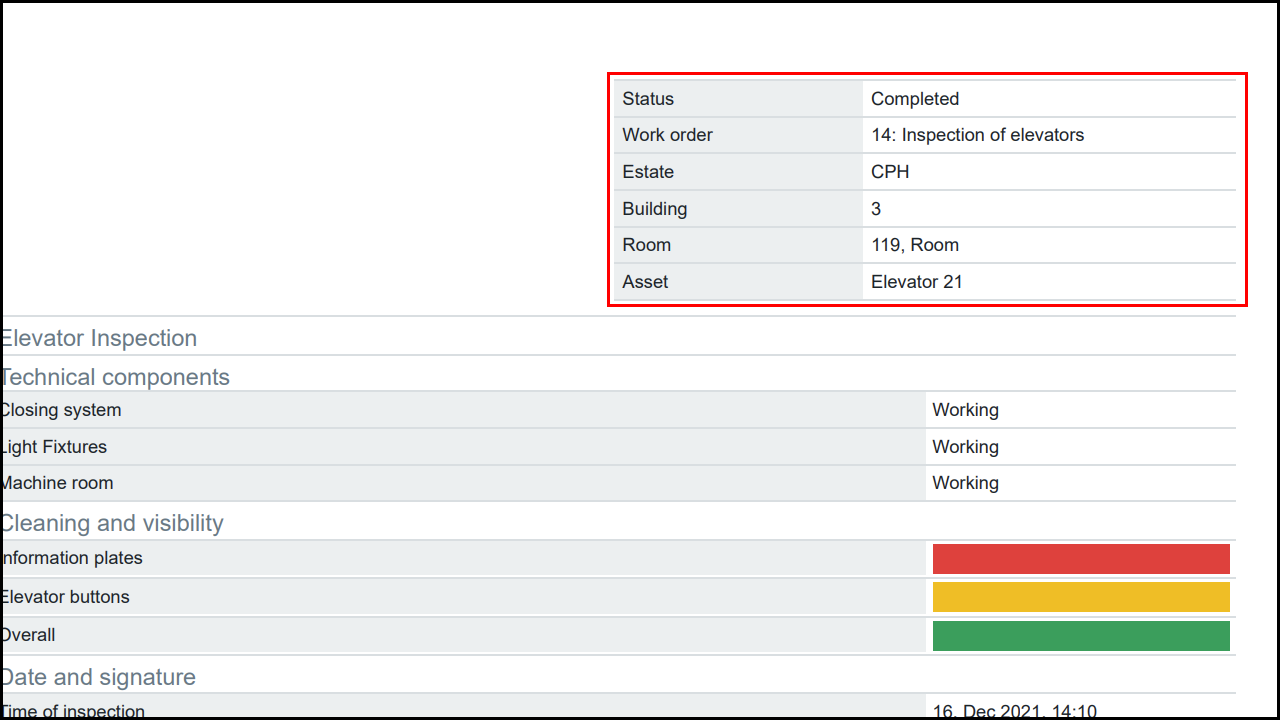Image resolution: width=1280 pixels, height=720 pixels.
Task: Click the yellow Elevator buttons color bar
Action: [1080, 597]
